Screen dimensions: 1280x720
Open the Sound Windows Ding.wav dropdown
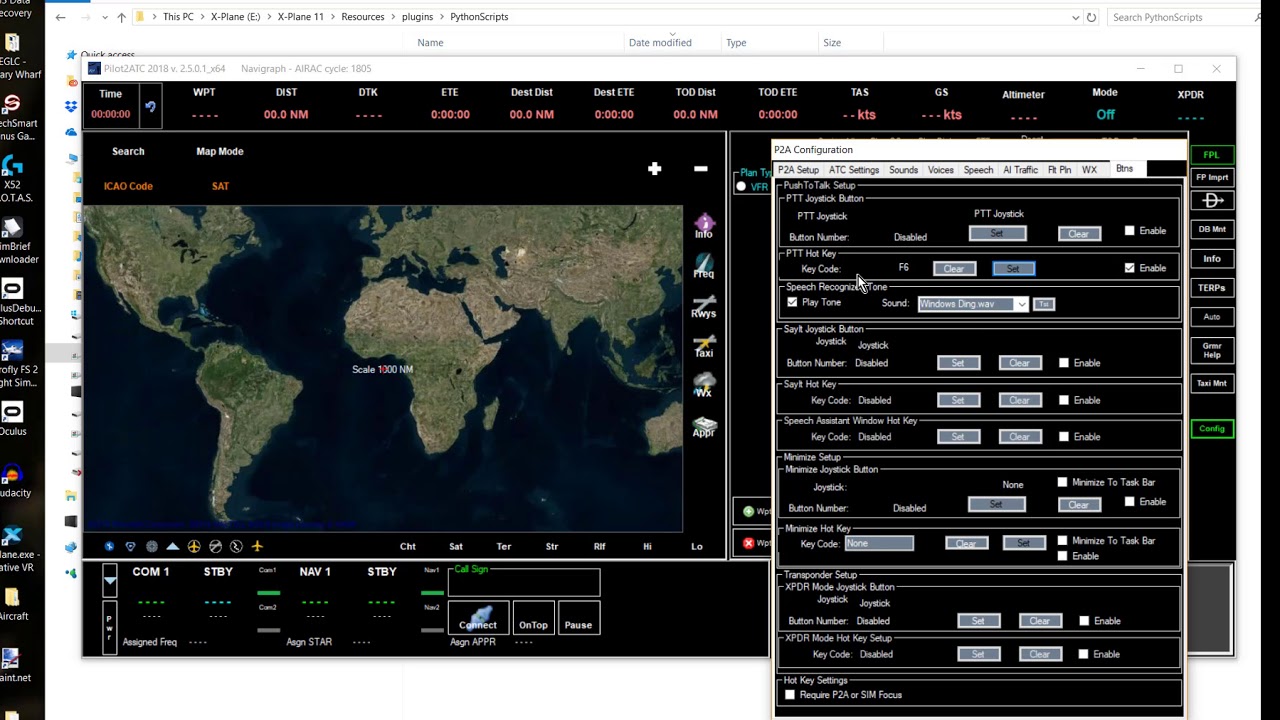[1021, 304]
